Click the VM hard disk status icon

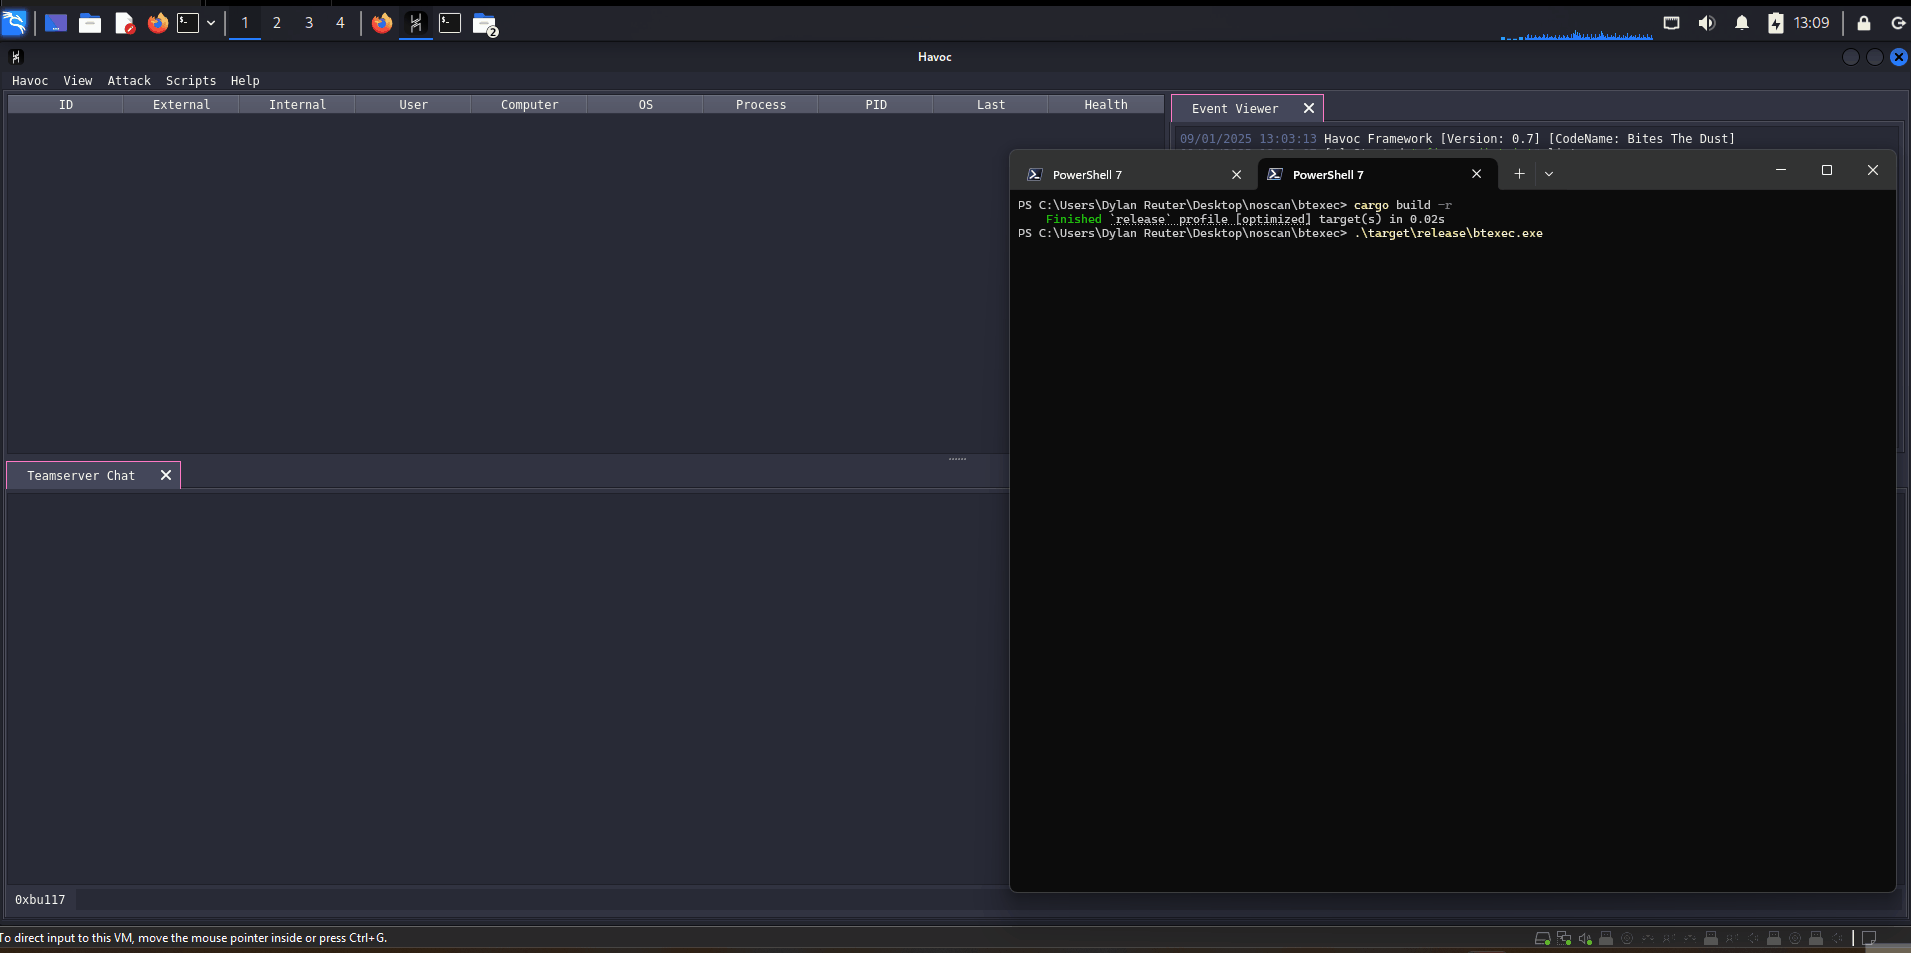[x=1542, y=938]
